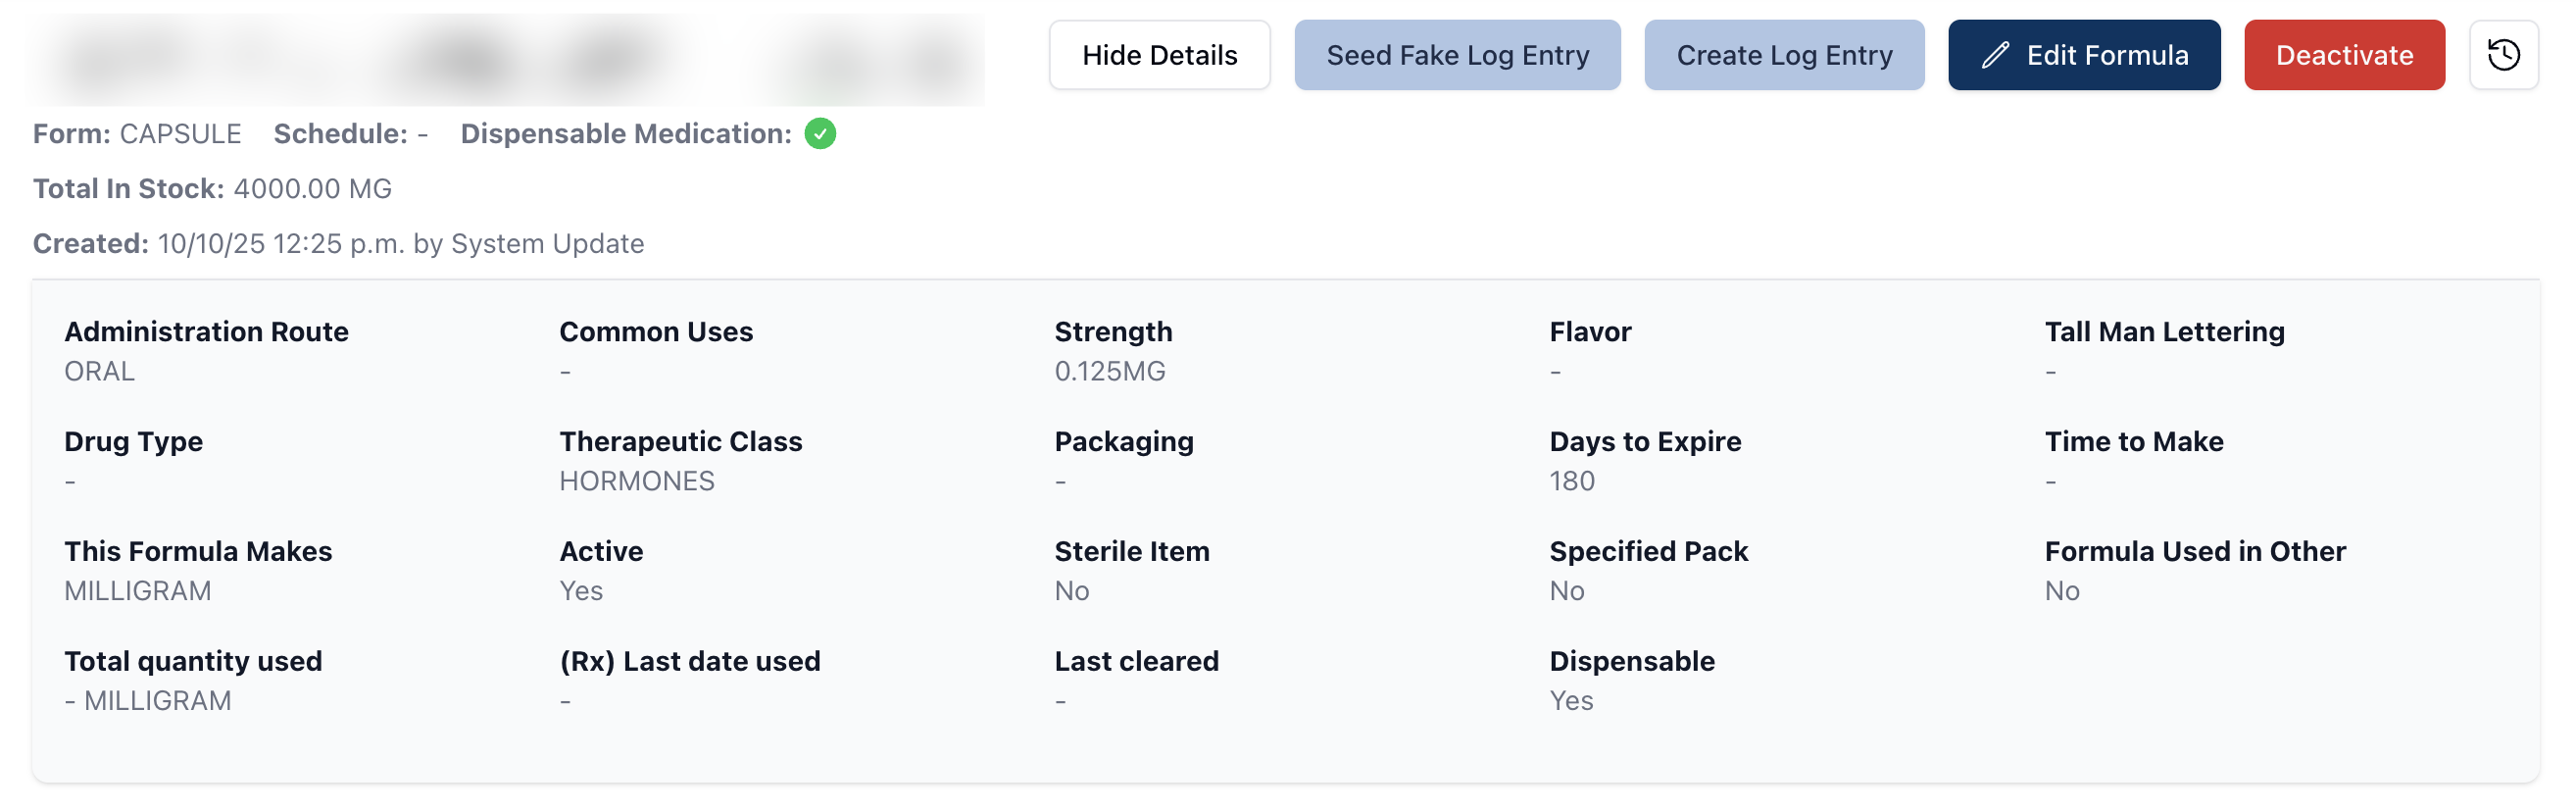The width and height of the screenshot is (2576, 811).
Task: Click the Therapeutic Class HORMONES value
Action: coord(636,481)
